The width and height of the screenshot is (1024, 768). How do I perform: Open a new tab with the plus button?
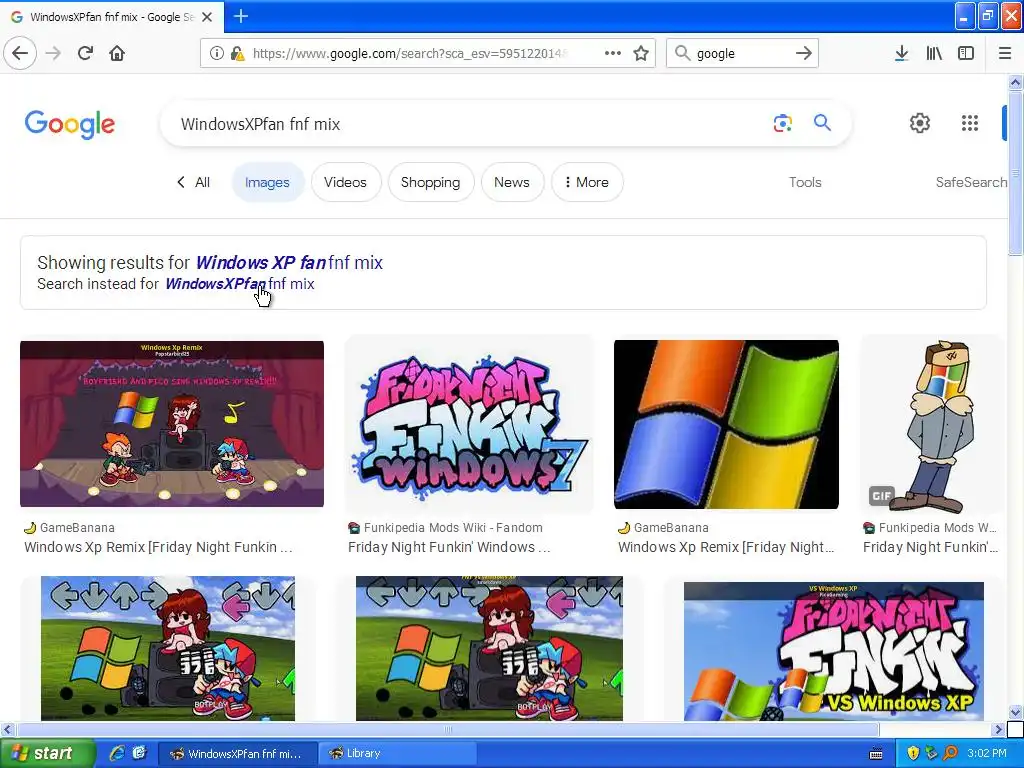(x=240, y=16)
